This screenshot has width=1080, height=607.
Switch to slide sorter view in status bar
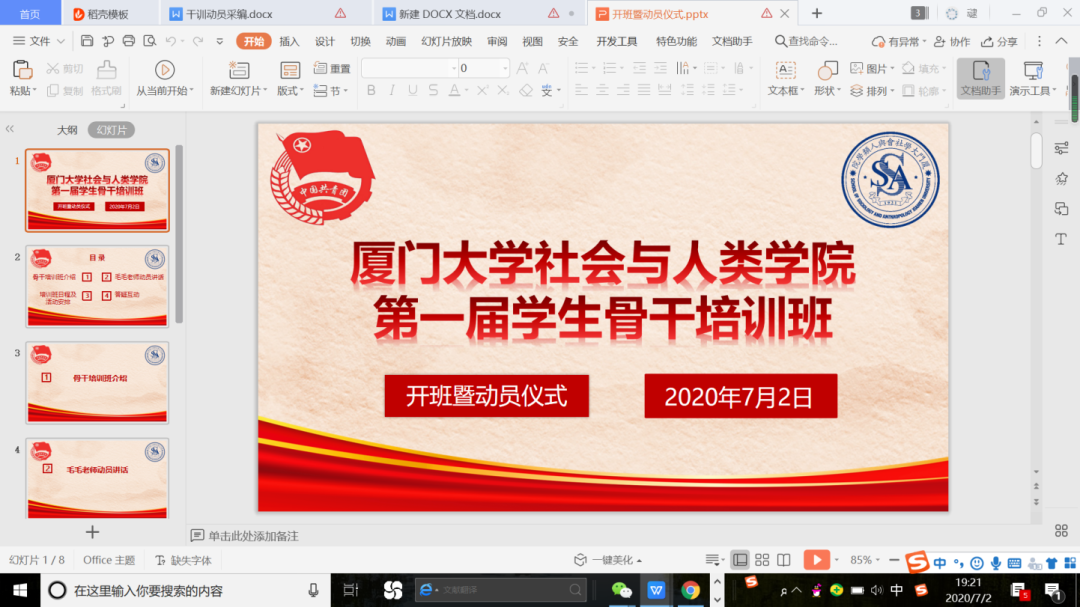762,560
